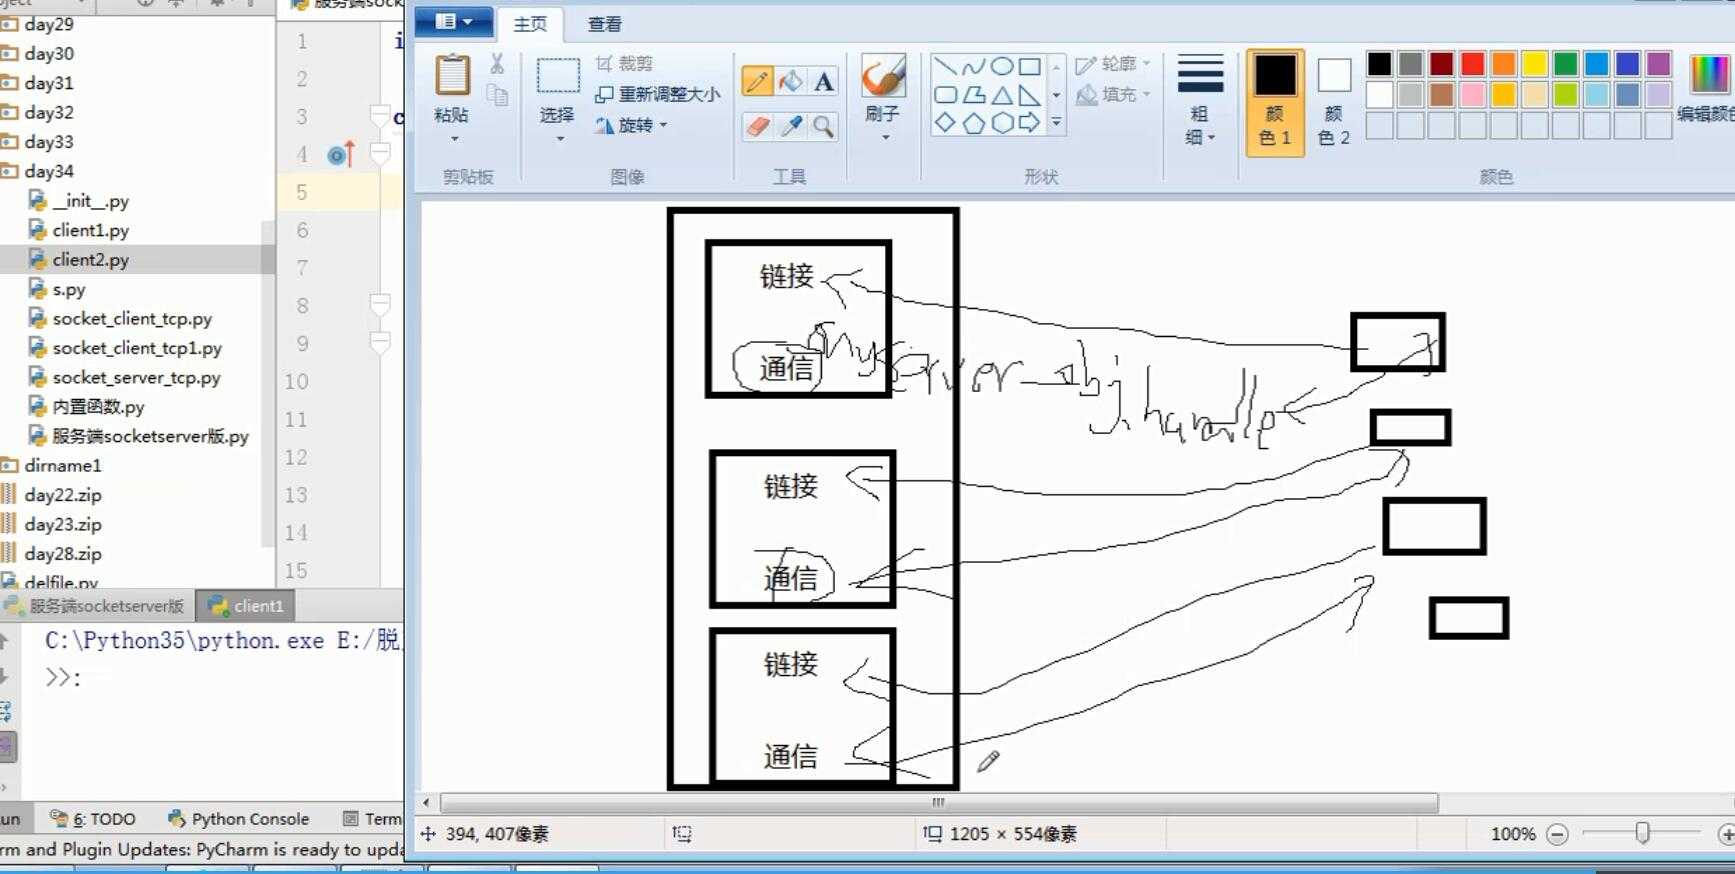Screen dimensions: 1735x874
Task: Open the 6: TODO tool window
Action: (x=92, y=819)
